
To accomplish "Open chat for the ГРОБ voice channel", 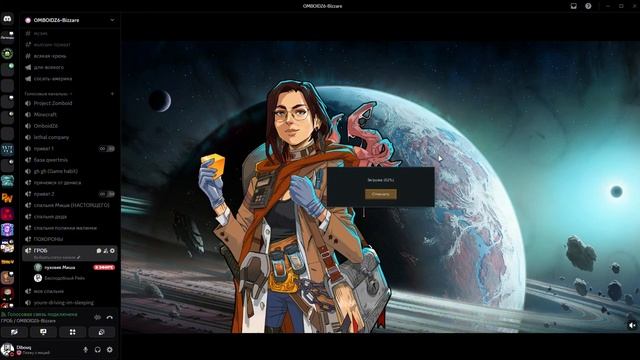I will pyautogui.click(x=98, y=251).
